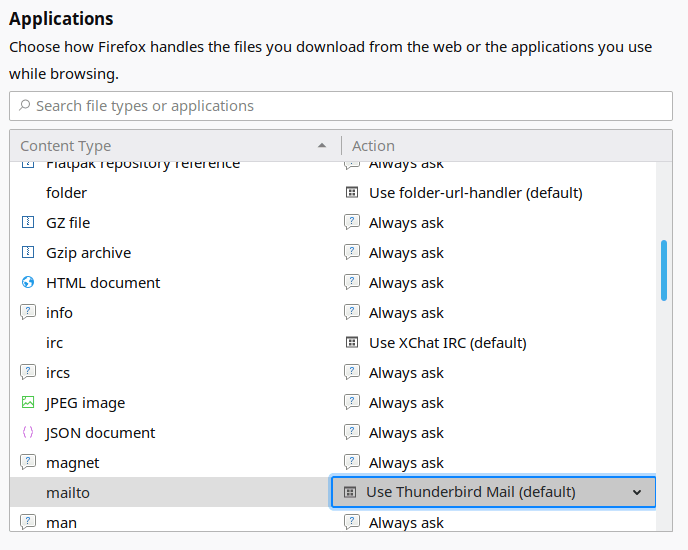Click the applications list vertical scrollbar thumb

point(664,270)
